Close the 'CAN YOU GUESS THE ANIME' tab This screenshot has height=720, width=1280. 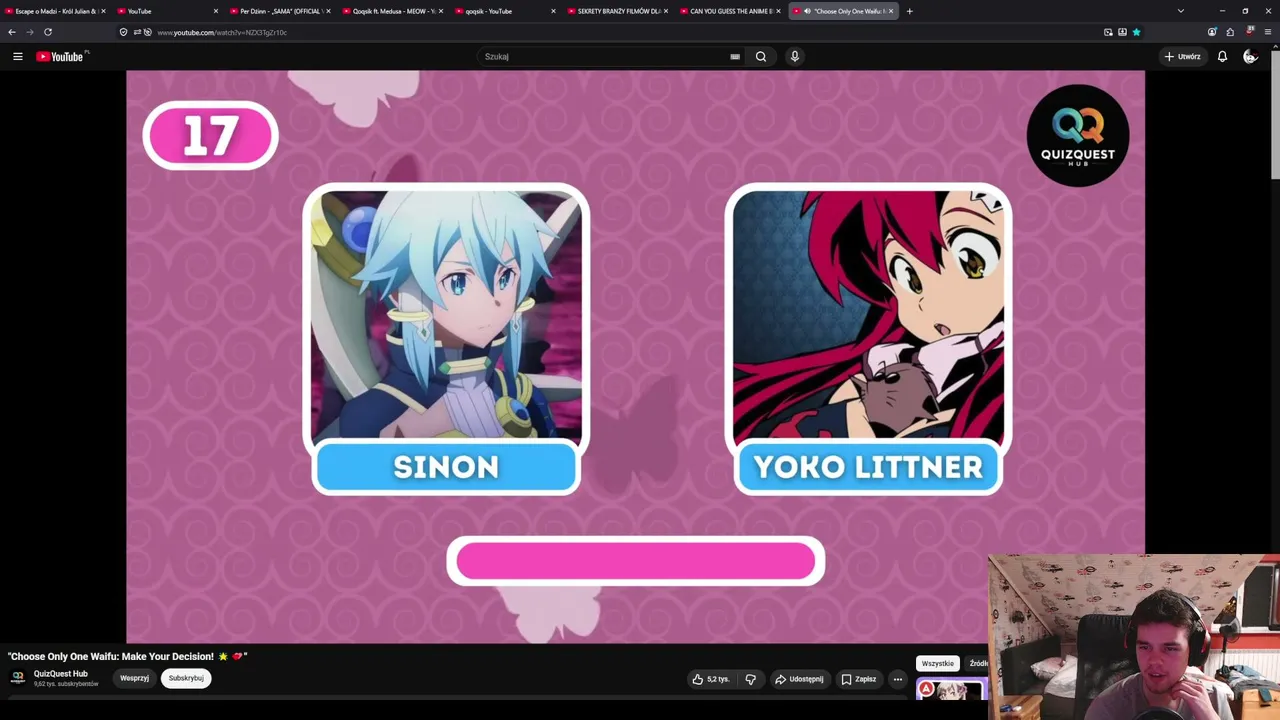(778, 11)
